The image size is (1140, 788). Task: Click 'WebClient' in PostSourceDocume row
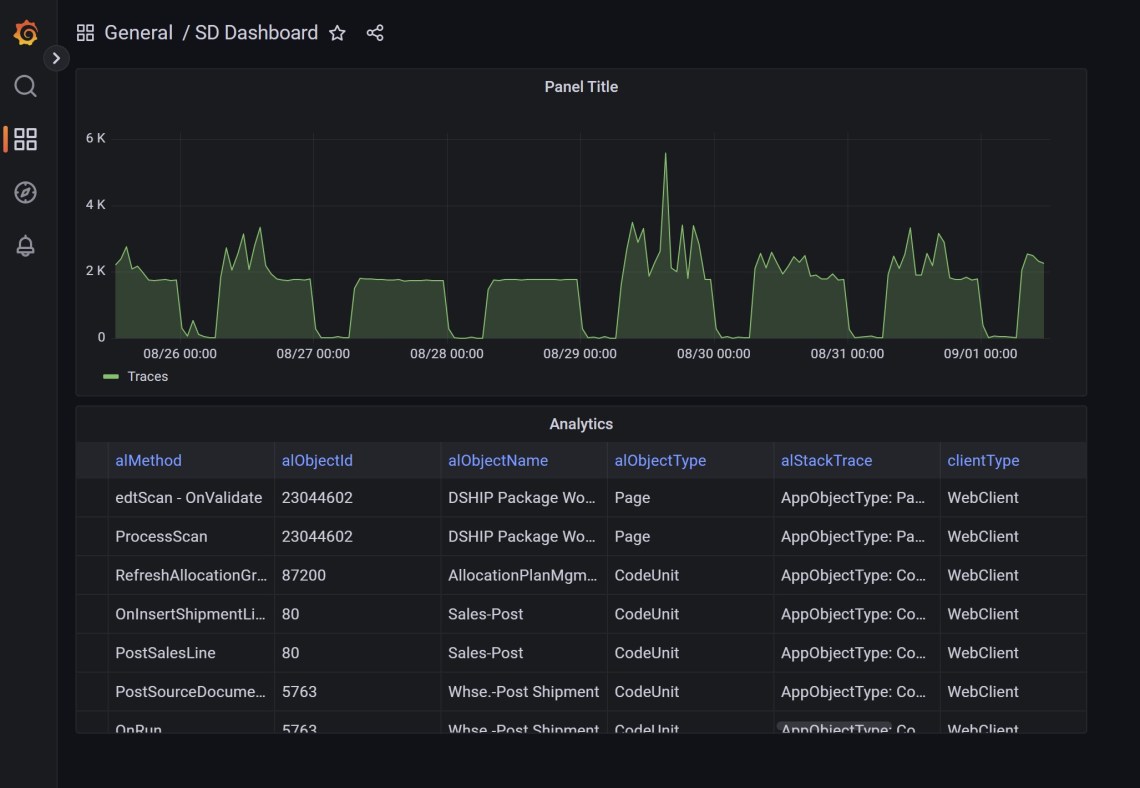(1013, 692)
